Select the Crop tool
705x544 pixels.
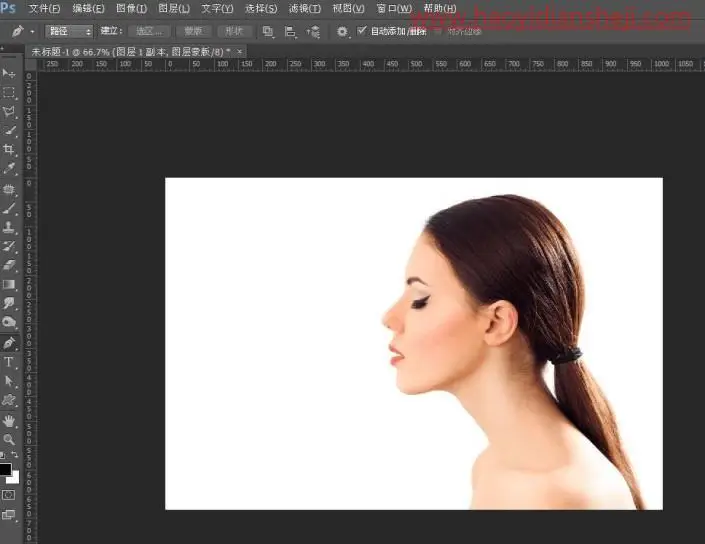[x=9, y=149]
